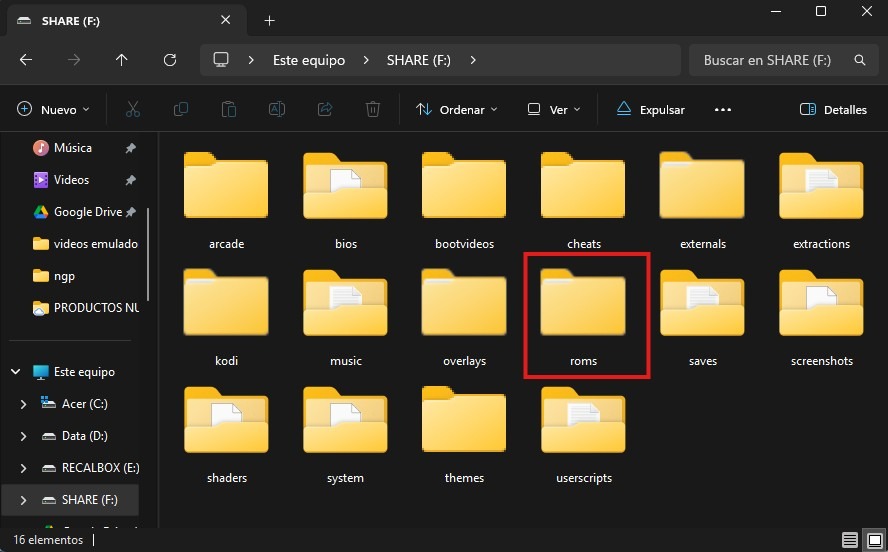Expand the Acer (C:) drive tree node
This screenshot has width=888, height=552.
23,404
